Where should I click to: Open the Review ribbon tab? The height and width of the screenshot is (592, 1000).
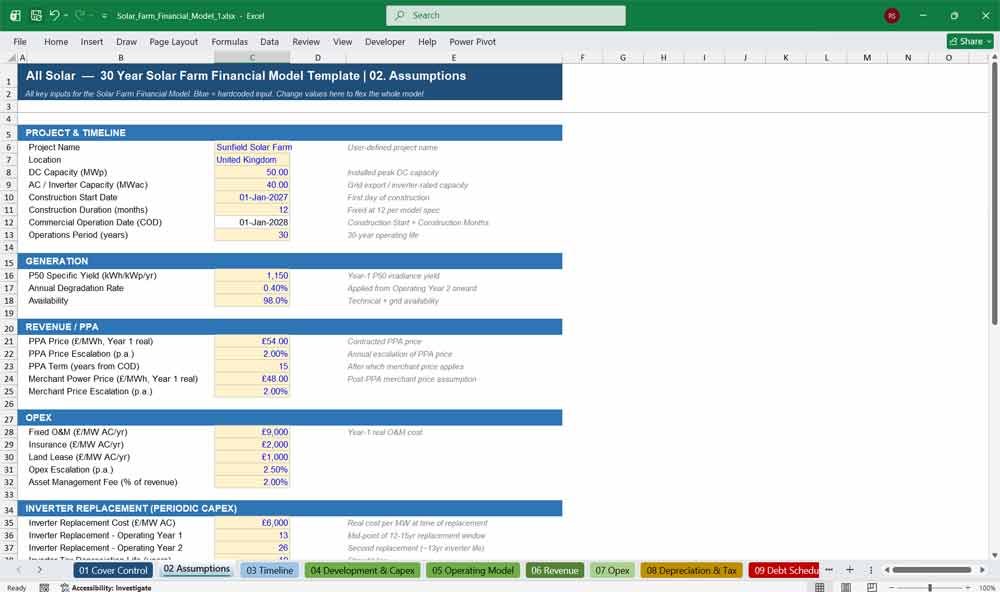pos(306,41)
